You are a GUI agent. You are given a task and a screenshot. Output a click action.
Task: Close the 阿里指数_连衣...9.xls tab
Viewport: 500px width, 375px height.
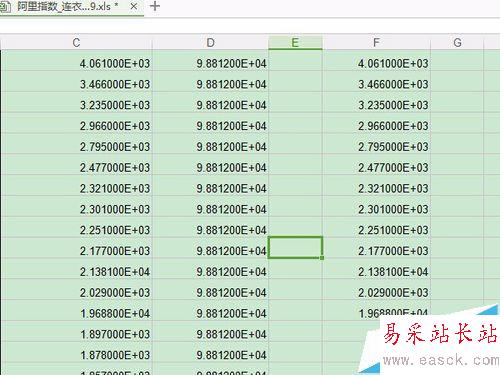134,6
